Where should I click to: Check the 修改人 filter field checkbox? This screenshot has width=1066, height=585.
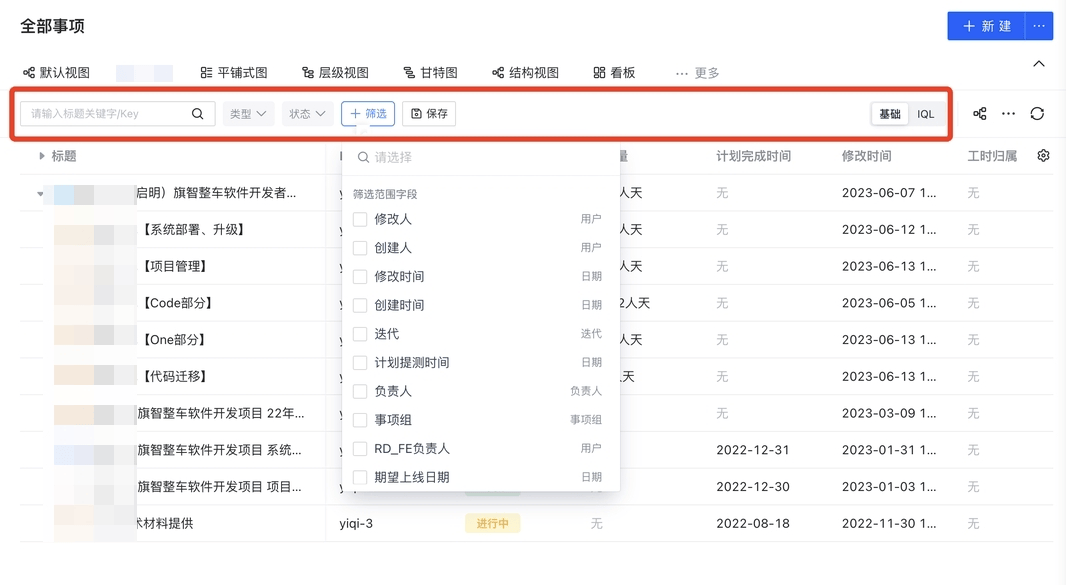(x=360, y=219)
